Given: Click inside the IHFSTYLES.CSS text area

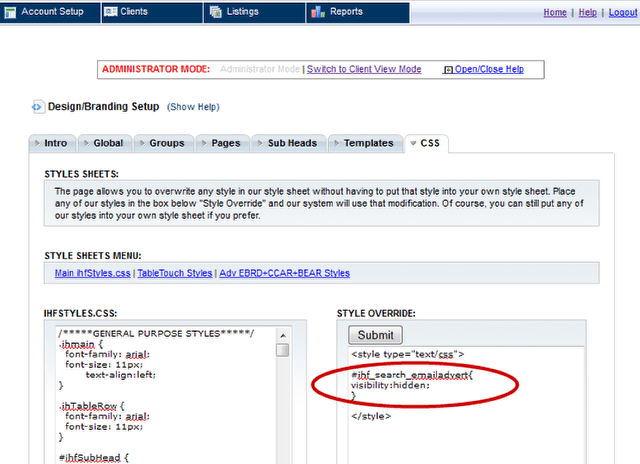Looking at the screenshot, I should pos(167,395).
